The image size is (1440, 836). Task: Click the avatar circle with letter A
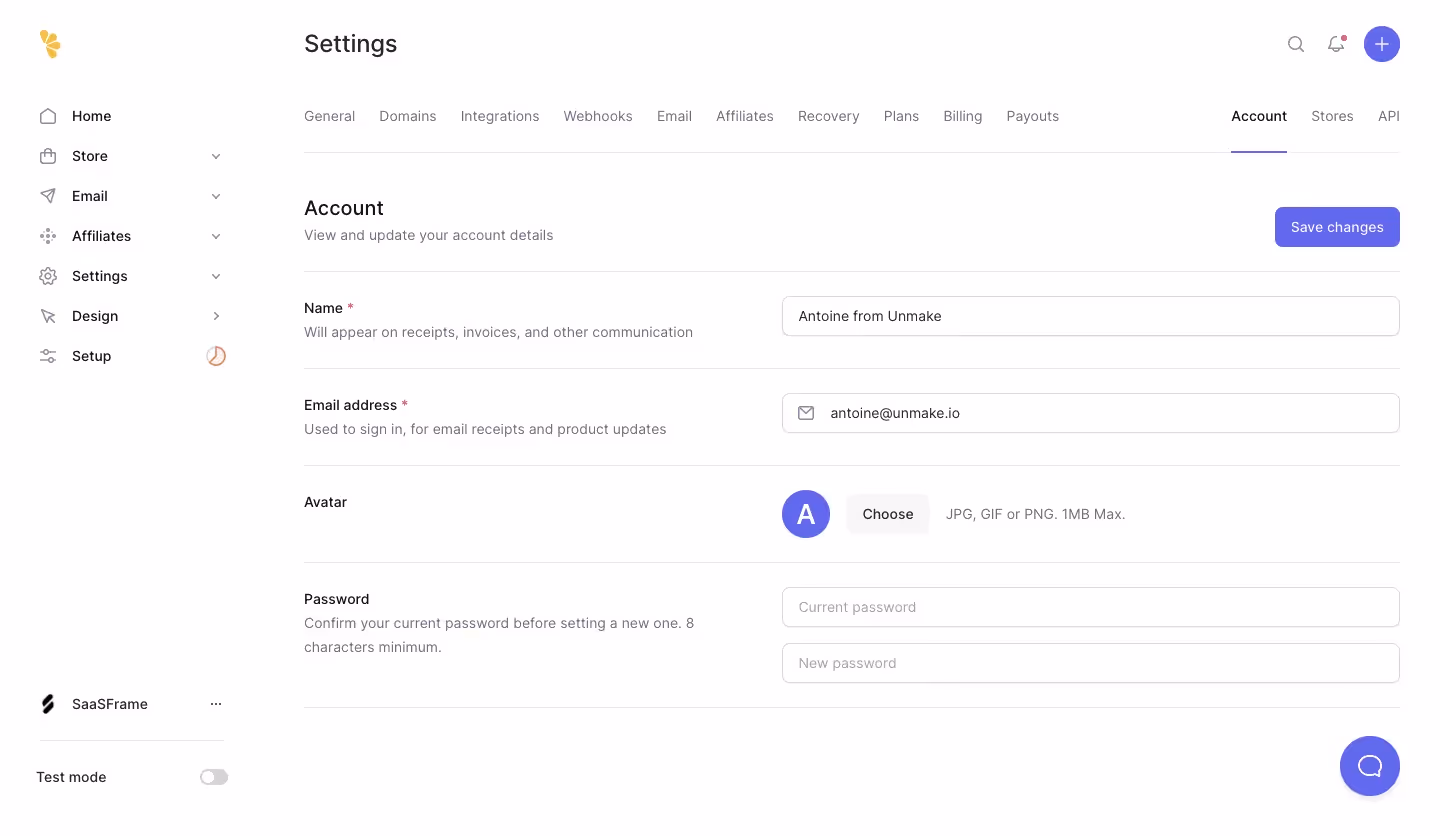coord(805,514)
